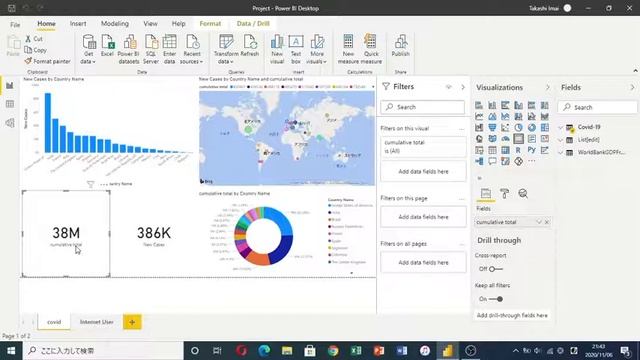Open cumulative total field options arrow
This screenshot has width=640, height=360.
click(x=539, y=222)
